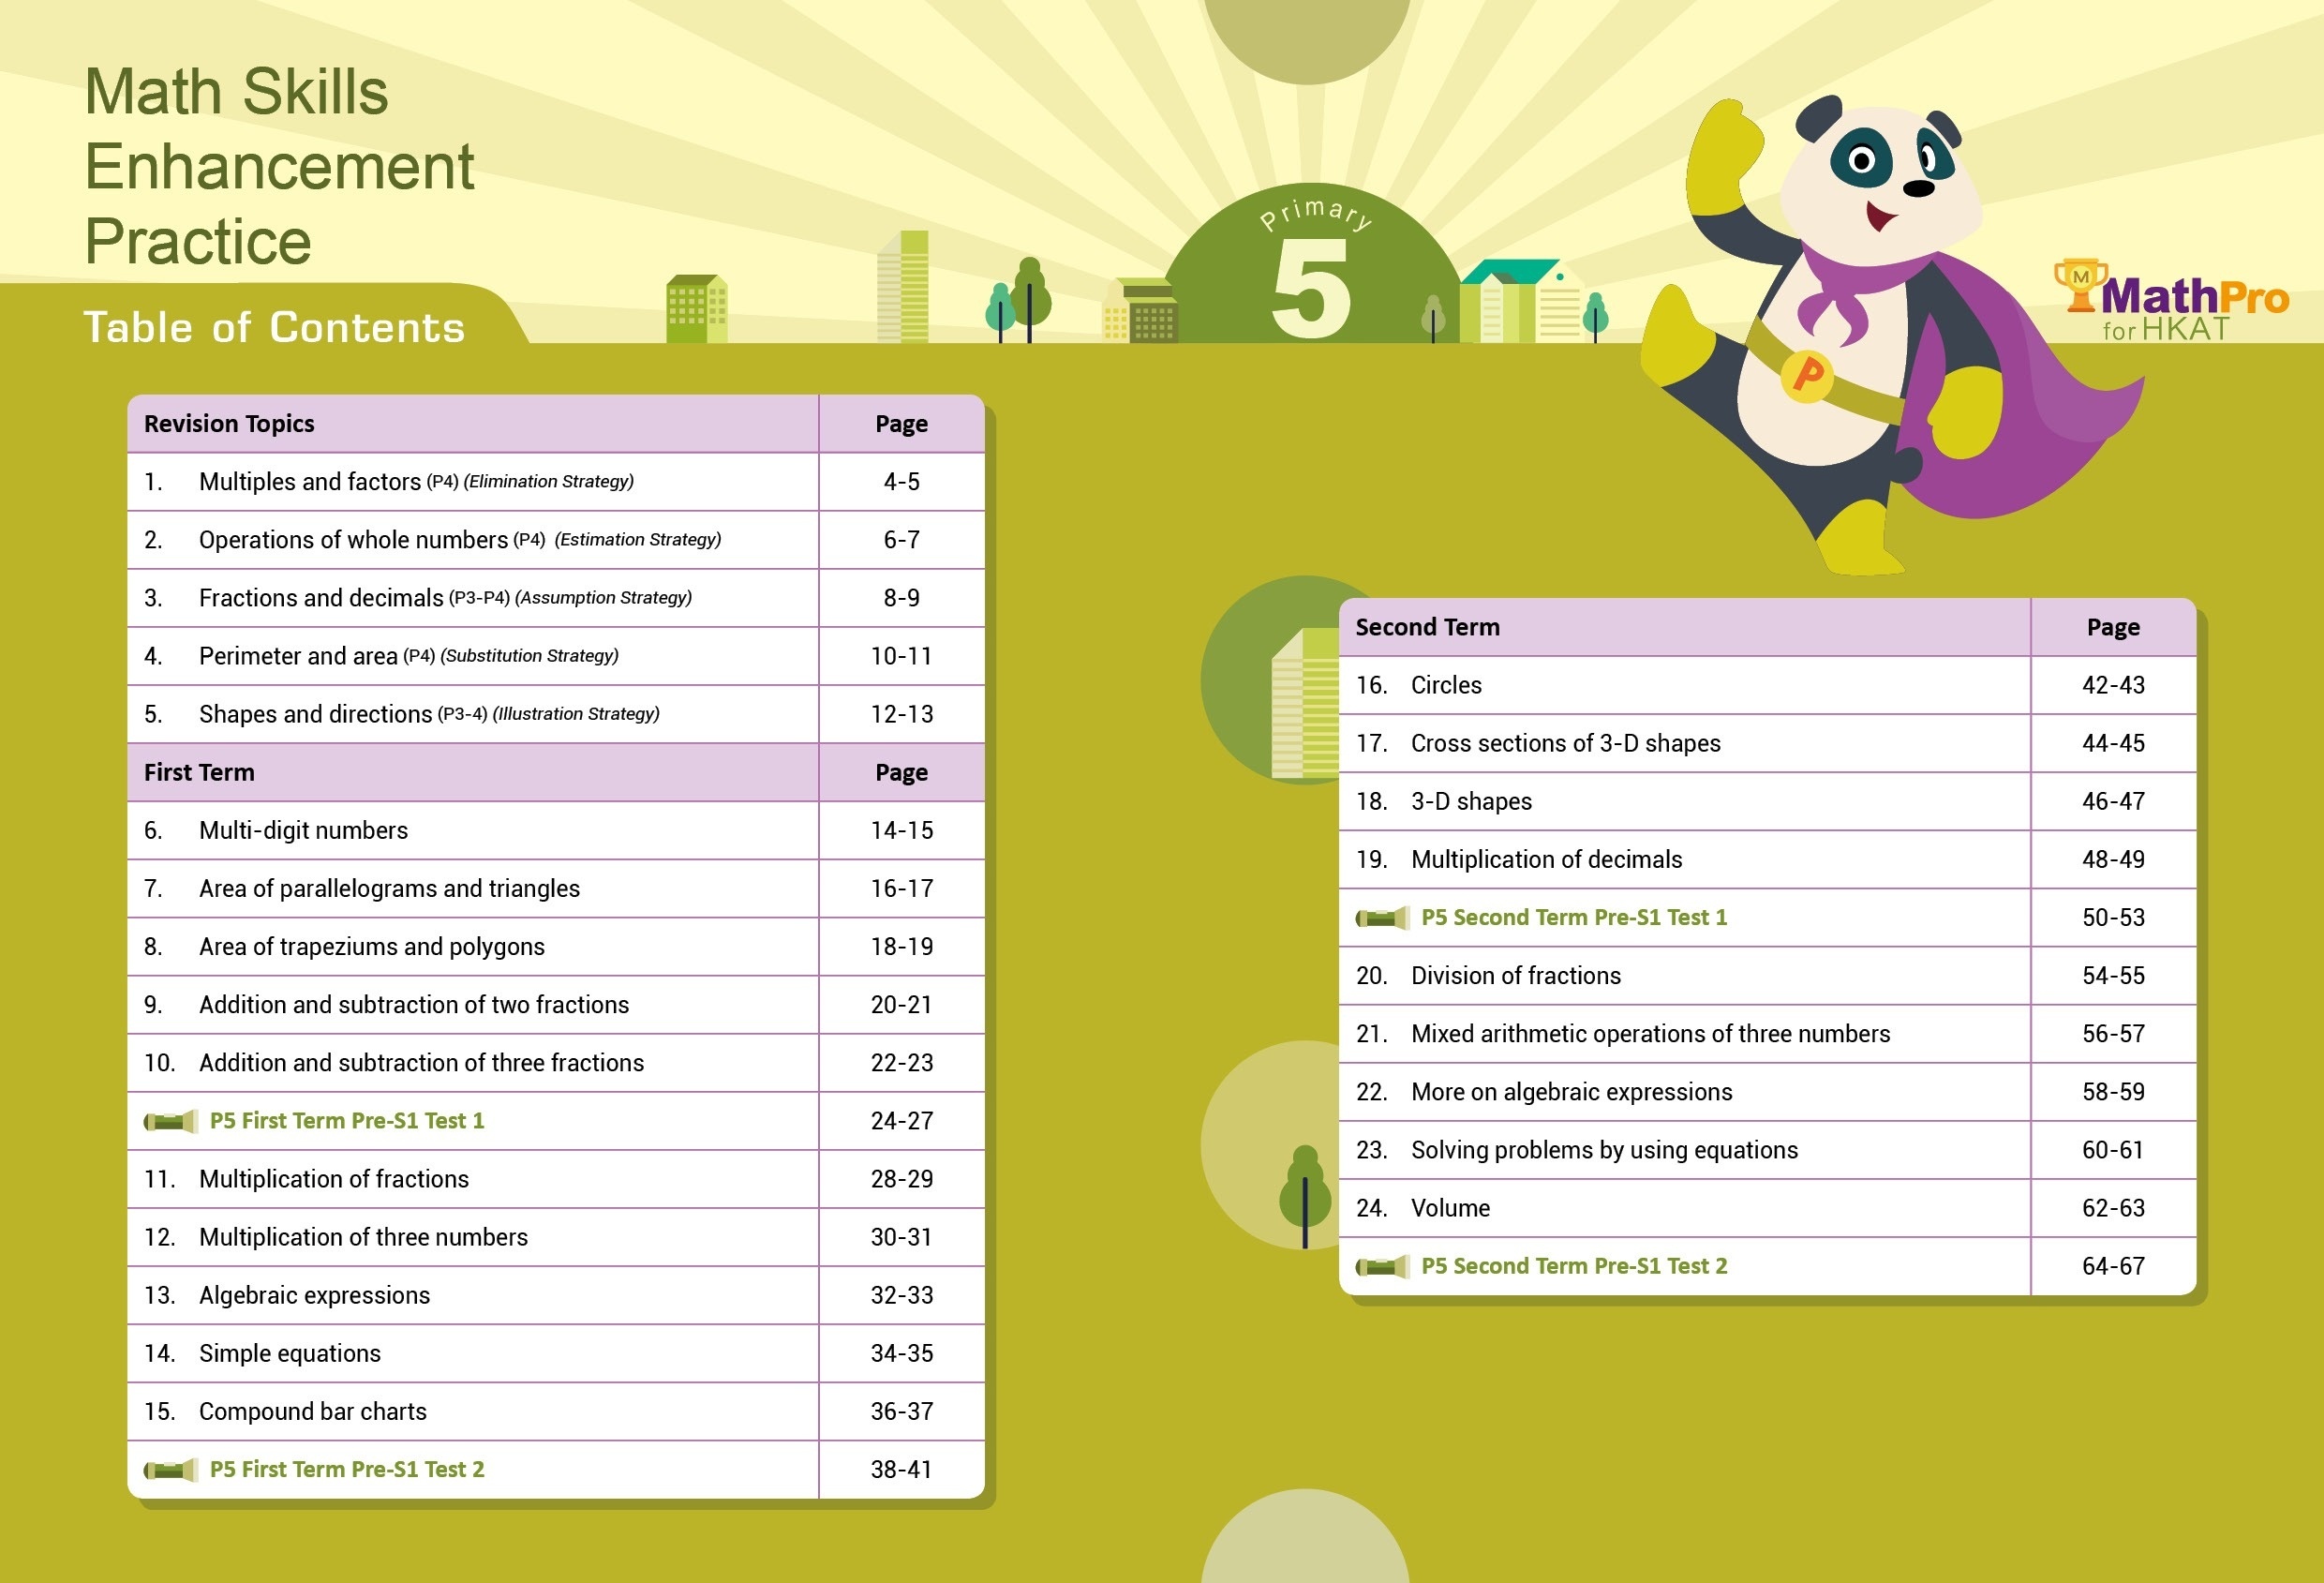
Task: Click page range 10-11
Action: [901, 656]
